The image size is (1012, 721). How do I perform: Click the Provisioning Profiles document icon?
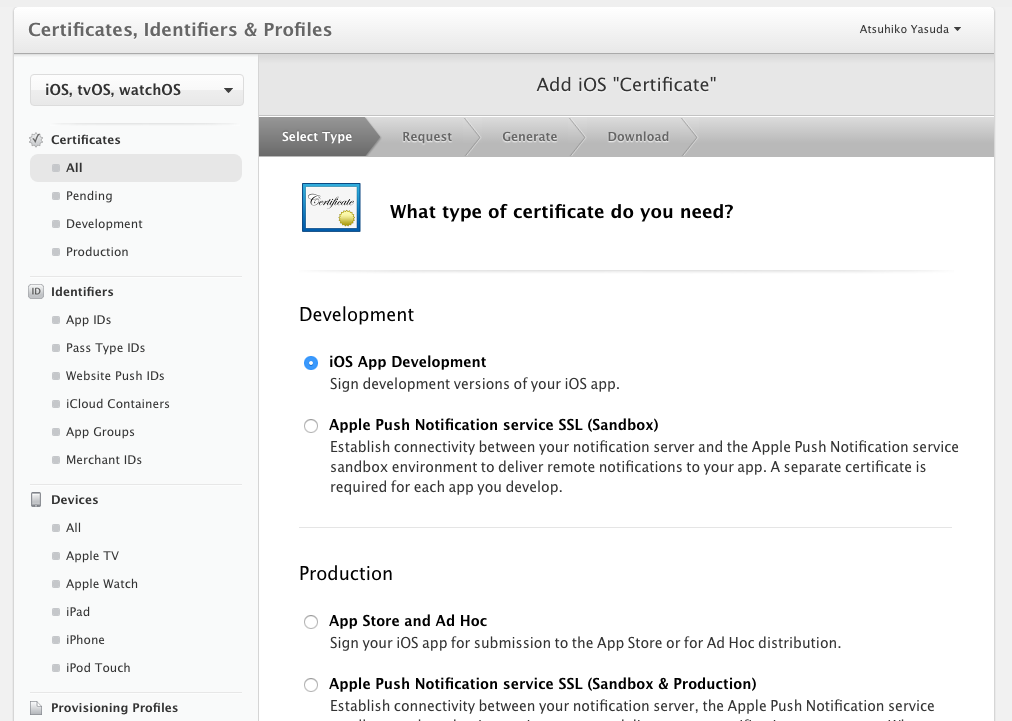[36, 707]
